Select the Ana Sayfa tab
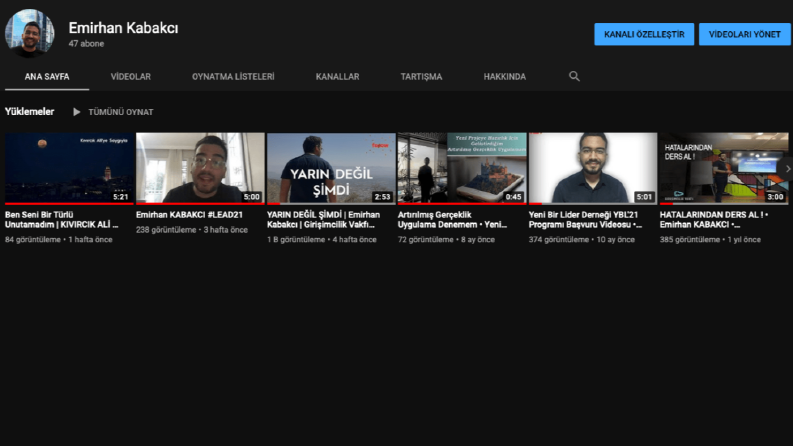 [x=47, y=77]
